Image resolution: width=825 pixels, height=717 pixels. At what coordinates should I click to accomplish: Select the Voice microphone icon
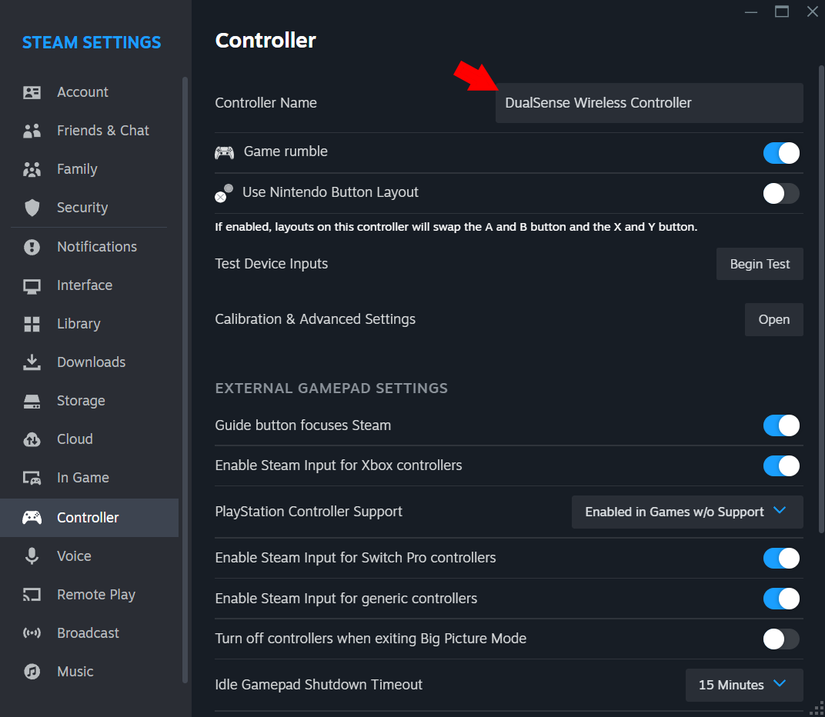(32, 556)
